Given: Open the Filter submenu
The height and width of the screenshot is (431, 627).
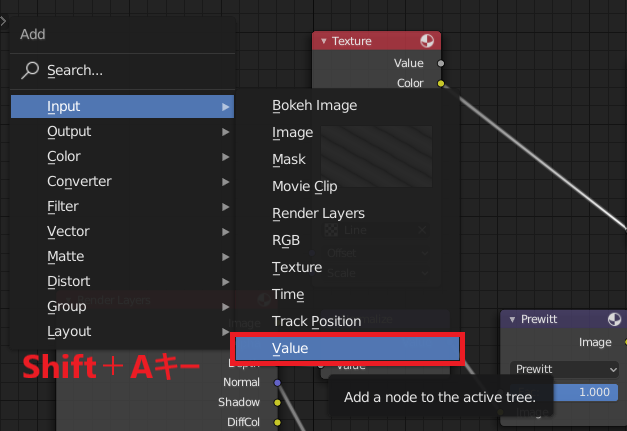Looking at the screenshot, I should (x=122, y=206).
